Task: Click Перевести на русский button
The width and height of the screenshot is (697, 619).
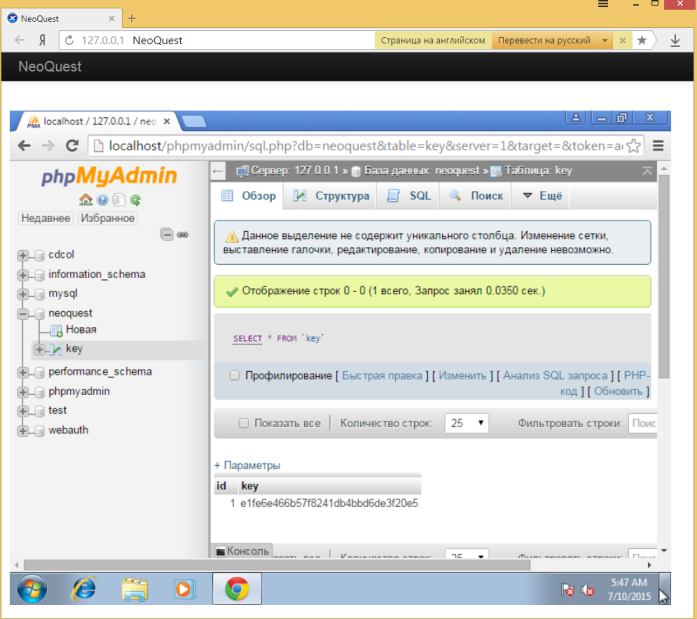Action: tap(544, 40)
